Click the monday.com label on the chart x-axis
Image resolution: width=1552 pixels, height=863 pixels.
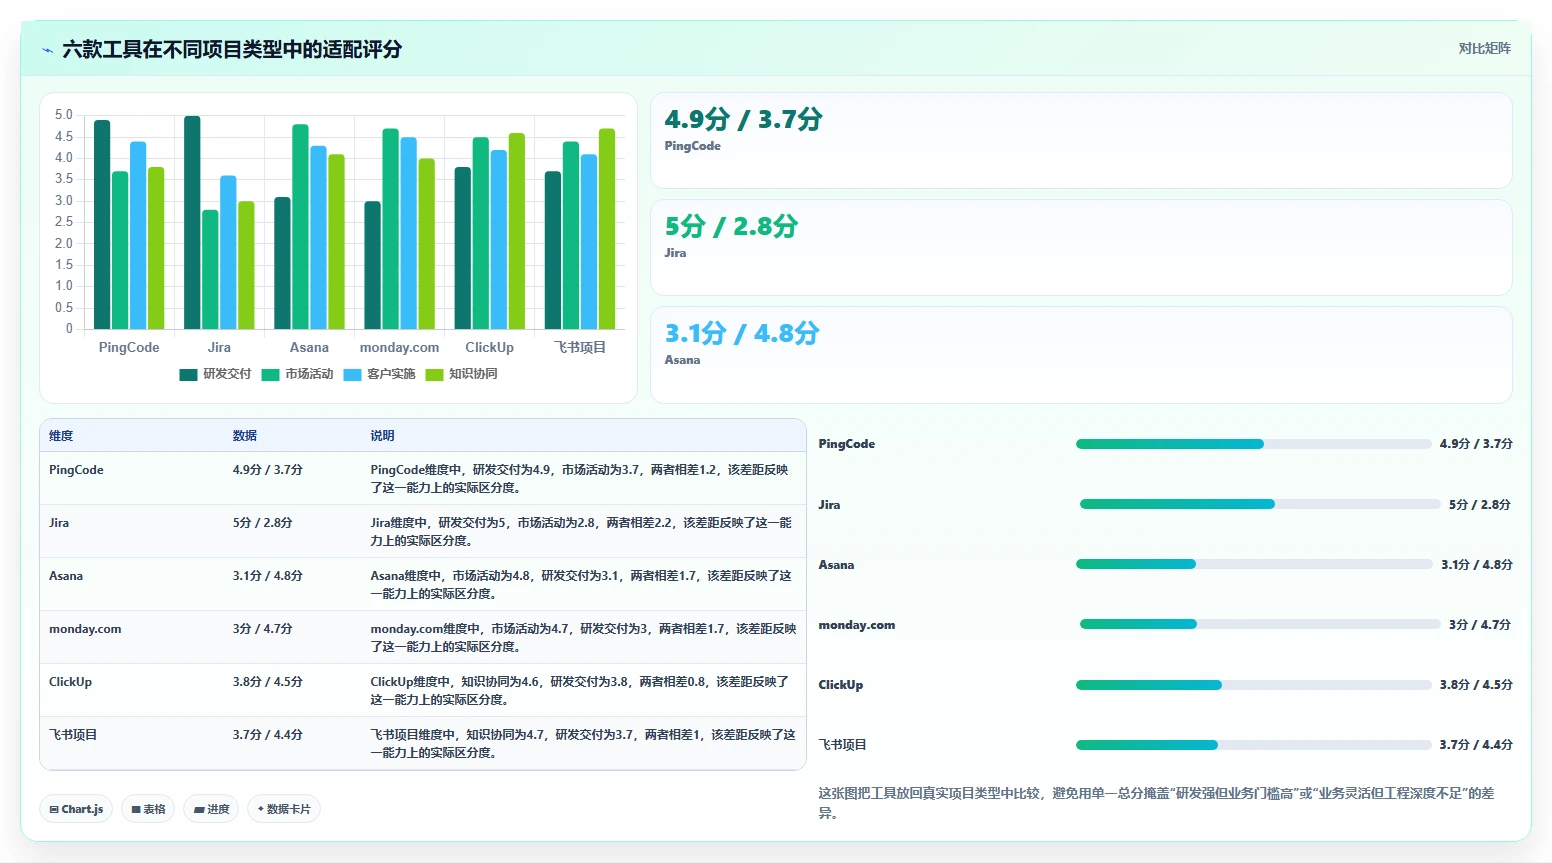pyautogui.click(x=399, y=348)
